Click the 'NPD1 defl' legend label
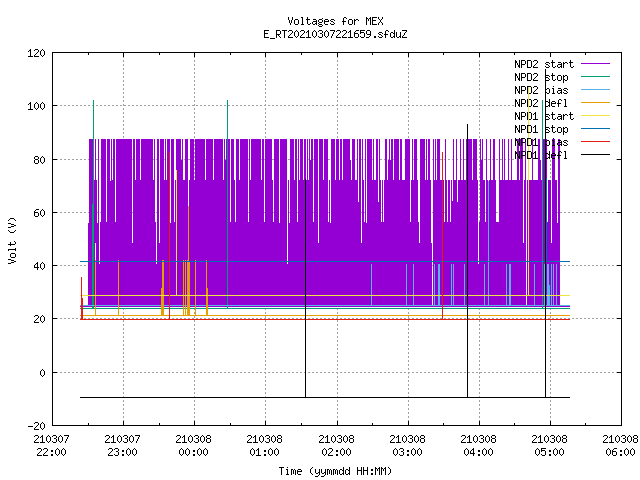The height and width of the screenshot is (480, 640). click(x=541, y=156)
